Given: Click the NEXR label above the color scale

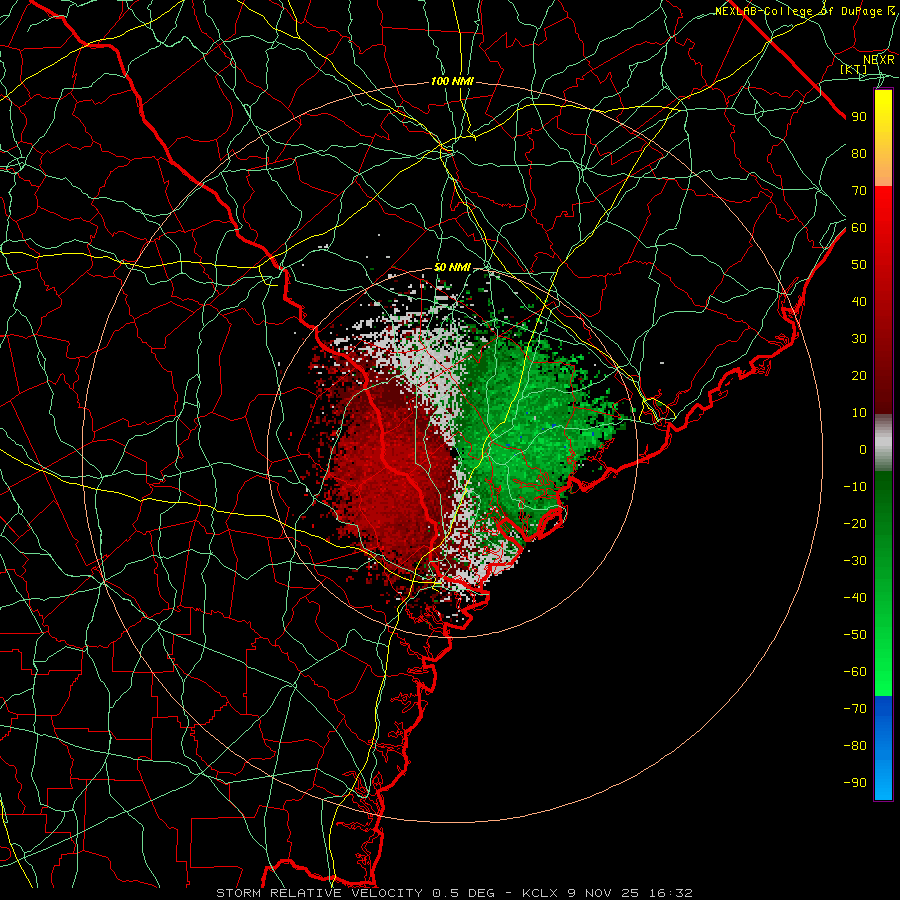Looking at the screenshot, I should coord(878,60).
